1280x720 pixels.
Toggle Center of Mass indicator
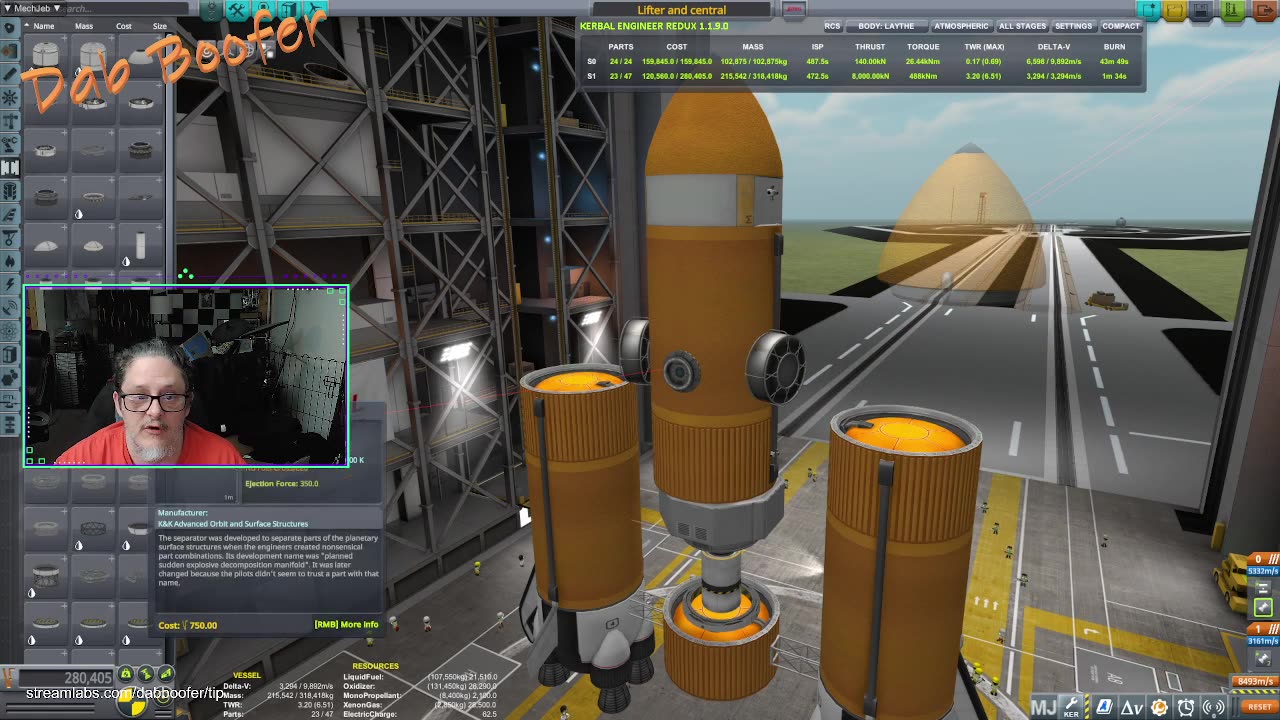127,675
